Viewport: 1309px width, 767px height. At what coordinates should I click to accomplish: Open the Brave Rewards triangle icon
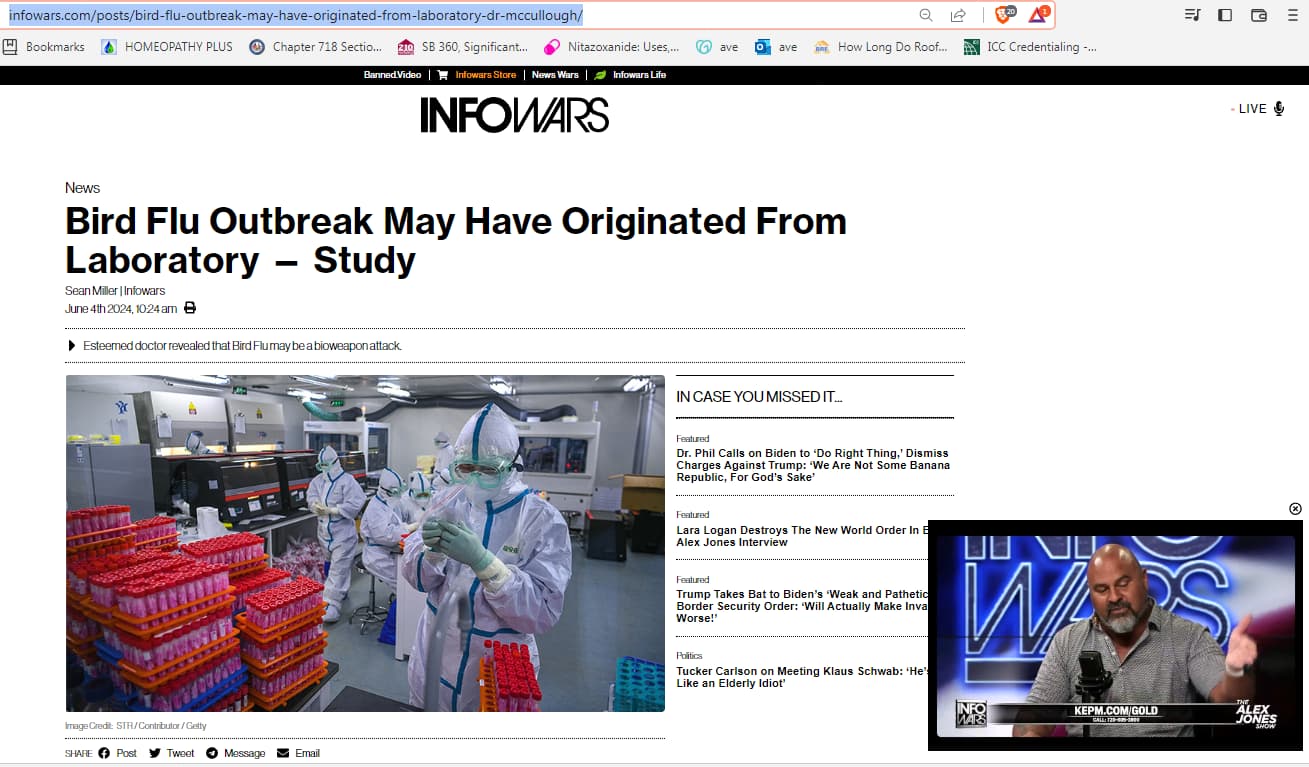pyautogui.click(x=1039, y=14)
